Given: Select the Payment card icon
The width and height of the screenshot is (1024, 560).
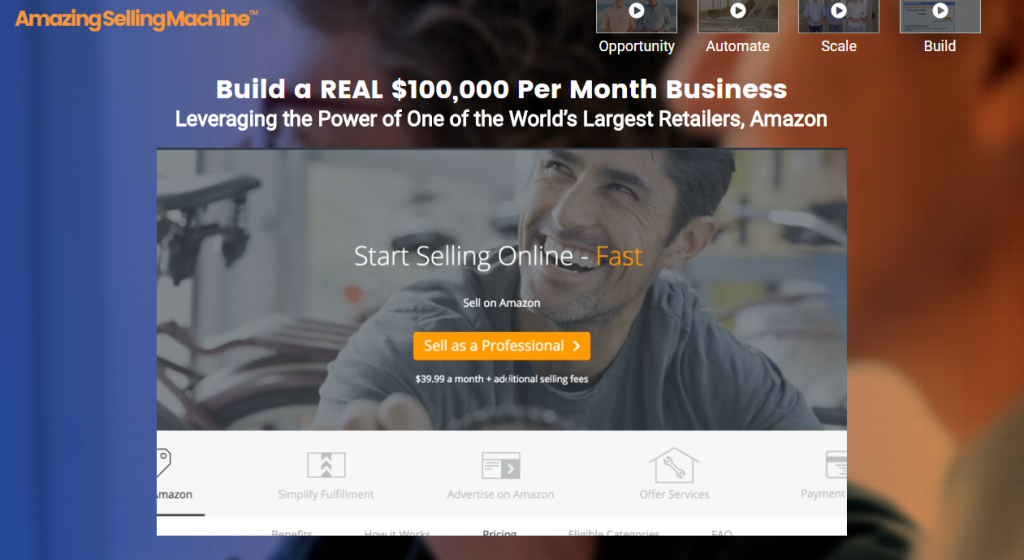Looking at the screenshot, I should pos(836,465).
